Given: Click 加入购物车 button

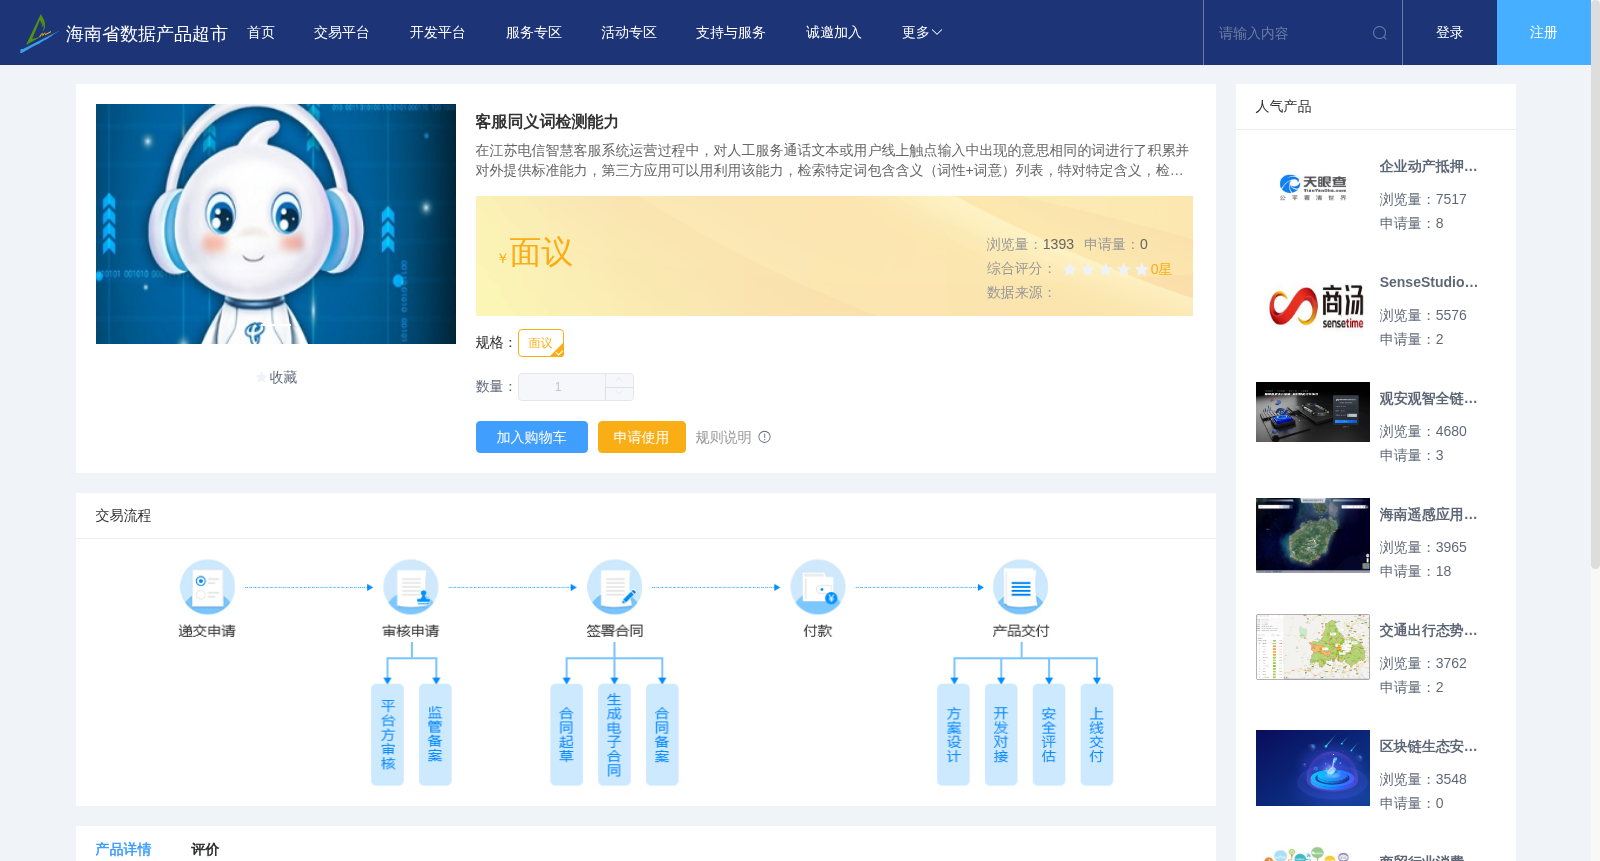Looking at the screenshot, I should click(x=532, y=437).
